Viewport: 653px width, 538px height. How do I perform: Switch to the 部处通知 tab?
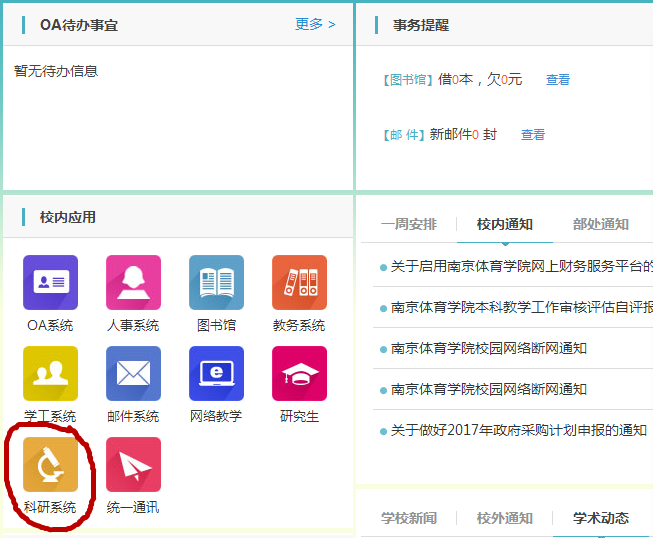(x=601, y=224)
